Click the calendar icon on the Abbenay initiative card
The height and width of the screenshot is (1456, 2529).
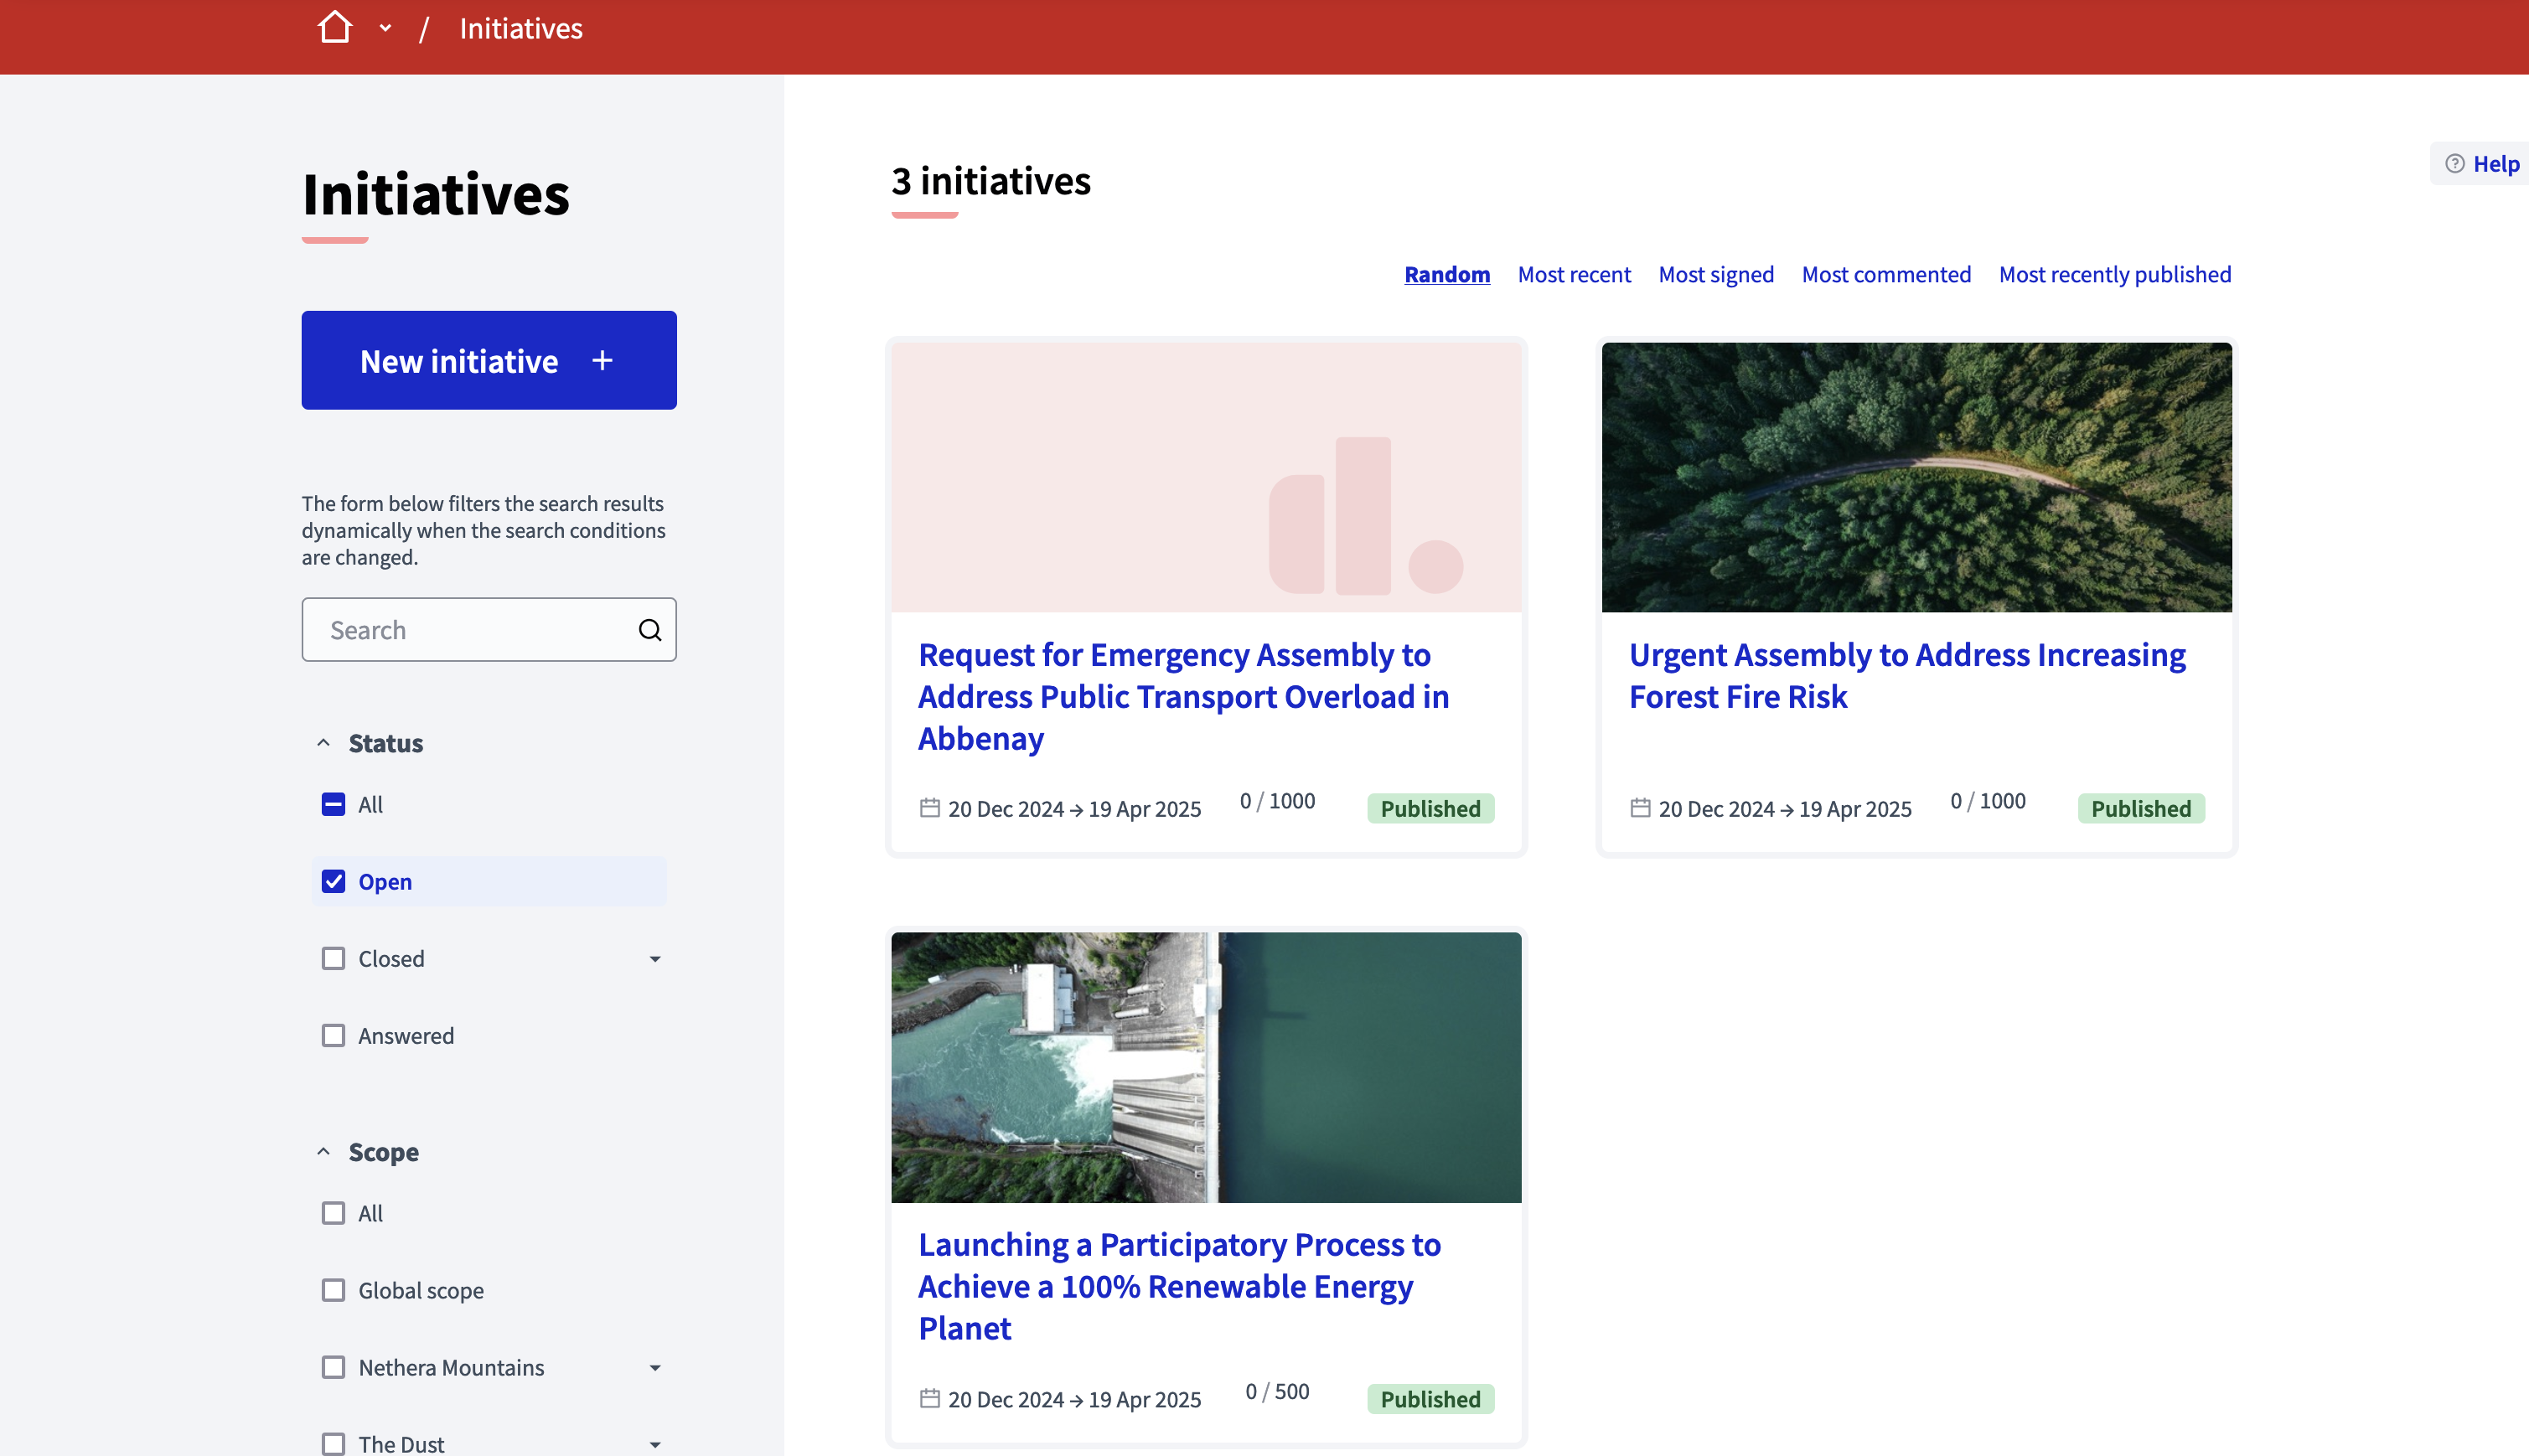930,808
